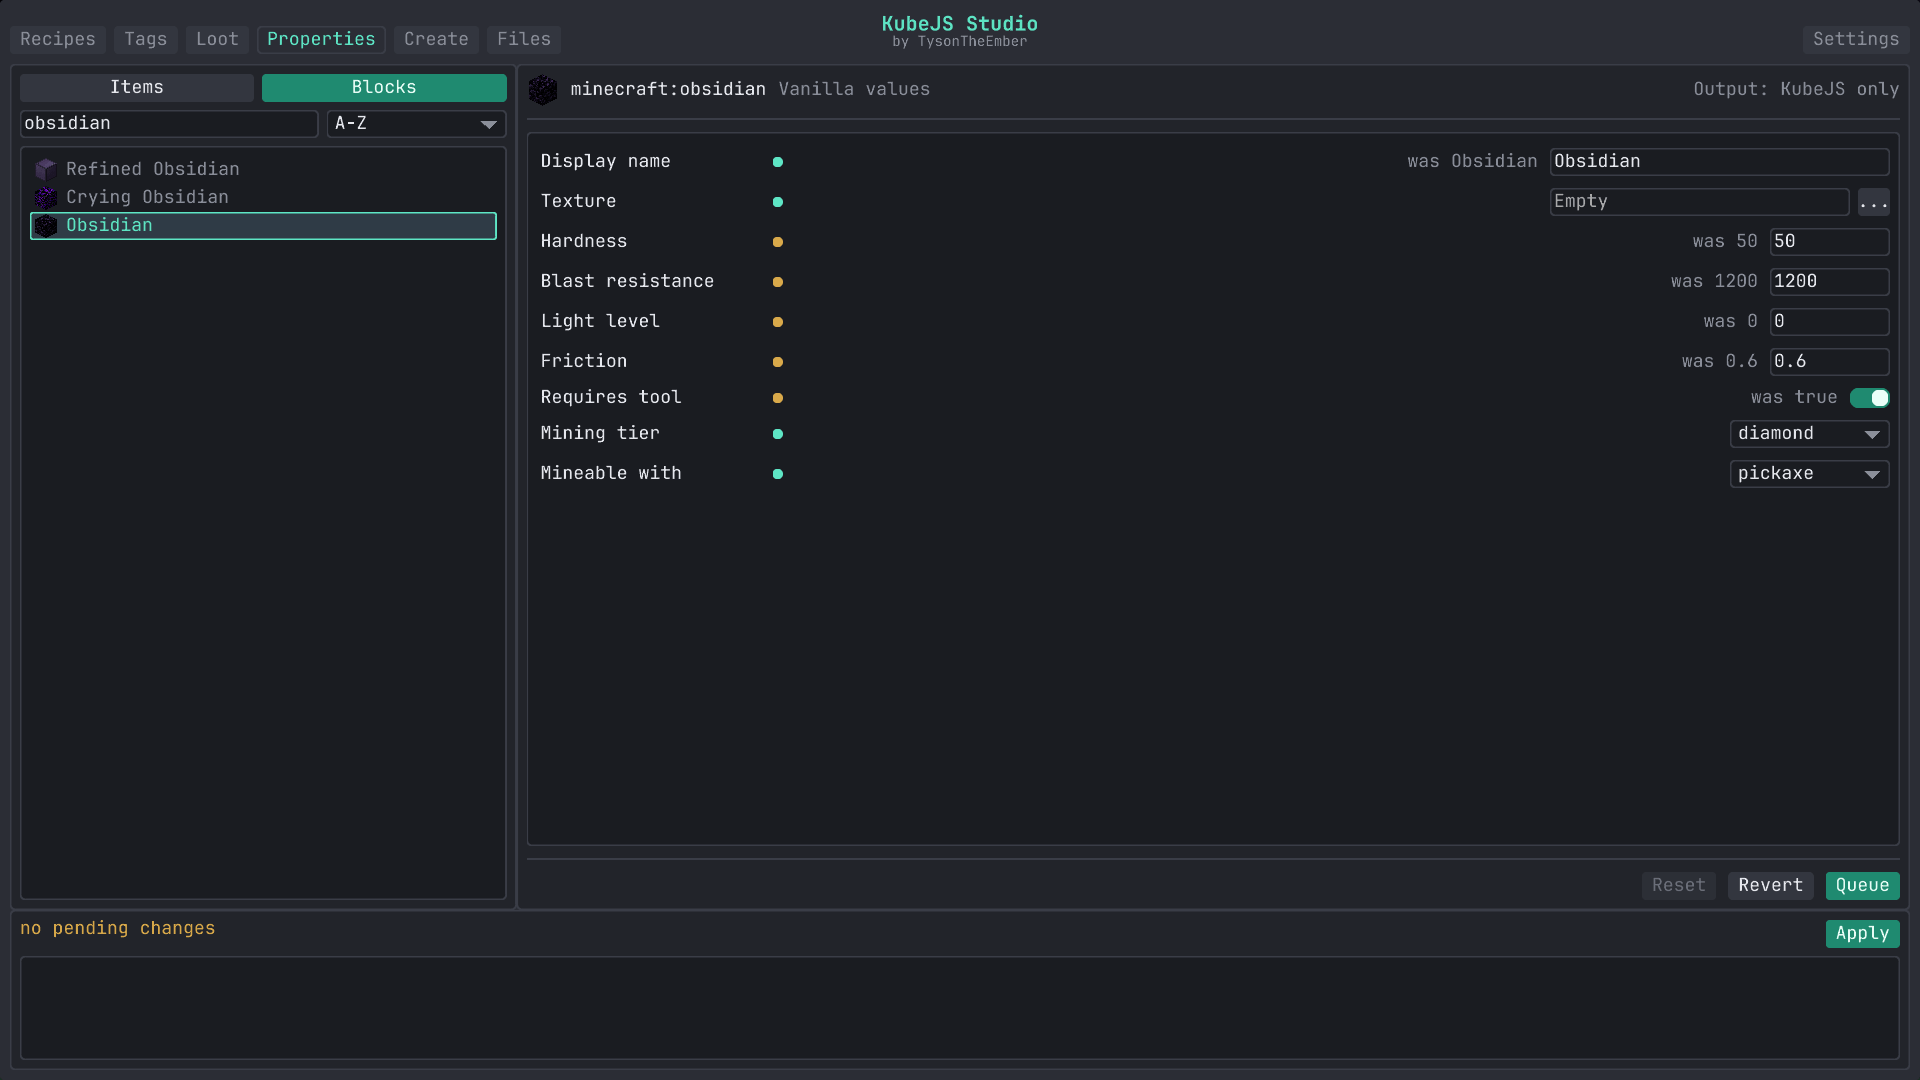Image resolution: width=1920 pixels, height=1080 pixels.
Task: Click the Apply button
Action: click(x=1863, y=934)
